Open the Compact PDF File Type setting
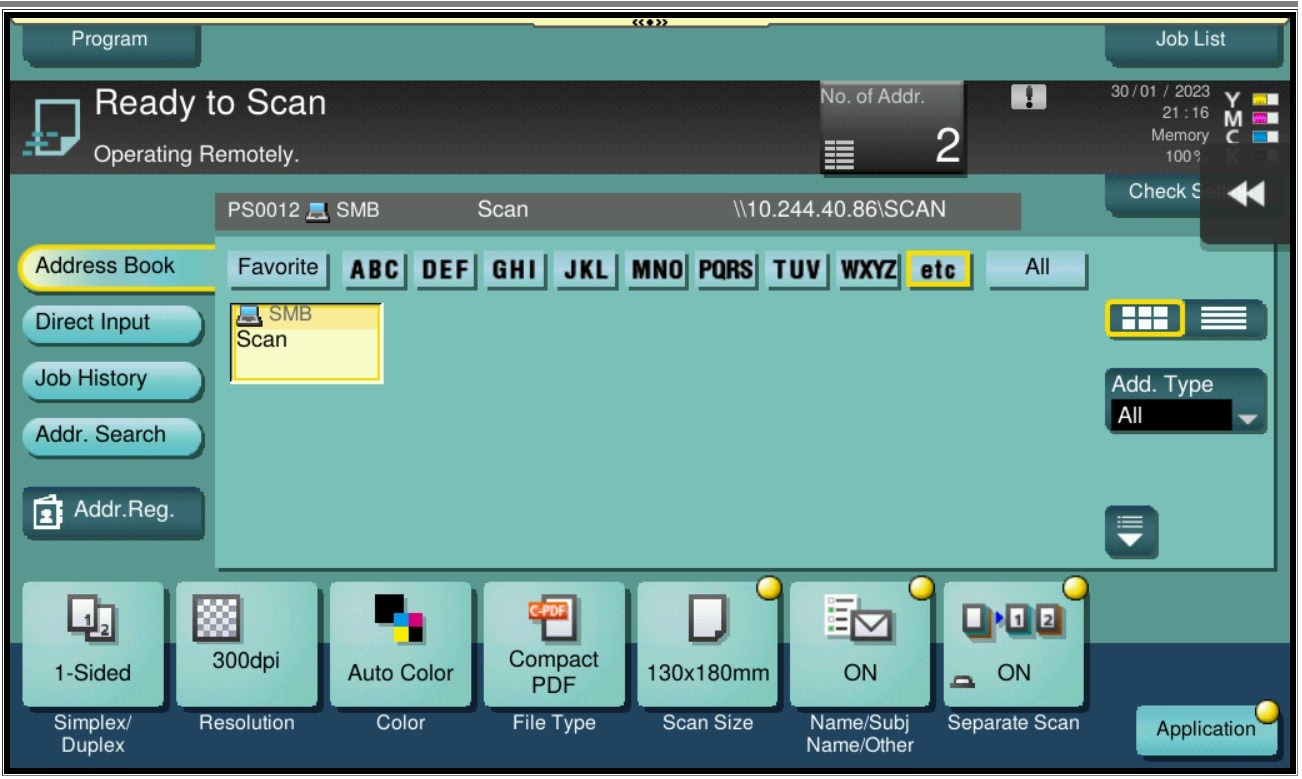 554,645
